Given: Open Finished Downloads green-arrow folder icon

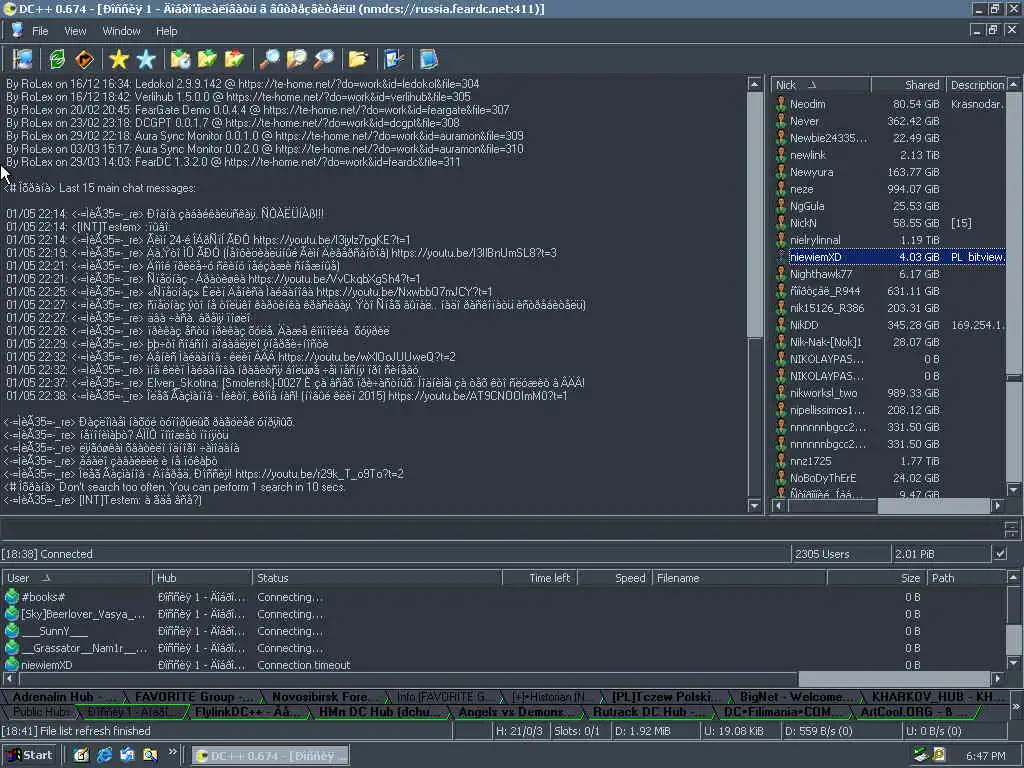Looking at the screenshot, I should [x=207, y=59].
